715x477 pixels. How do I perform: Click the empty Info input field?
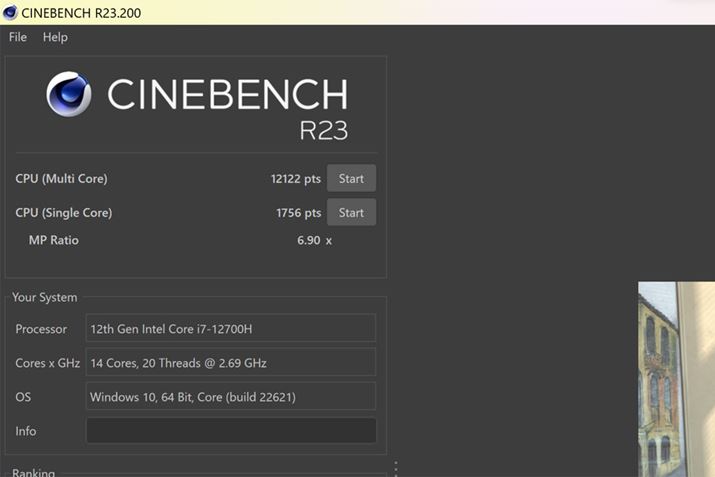pos(231,430)
